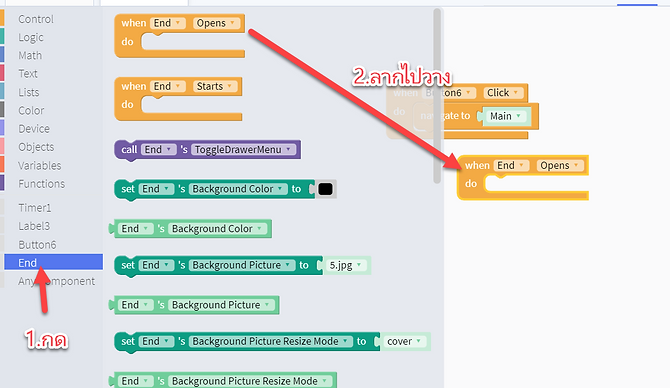Expand End dropdown in 'when End Starts' block
The width and height of the screenshot is (670, 388).
168,86
